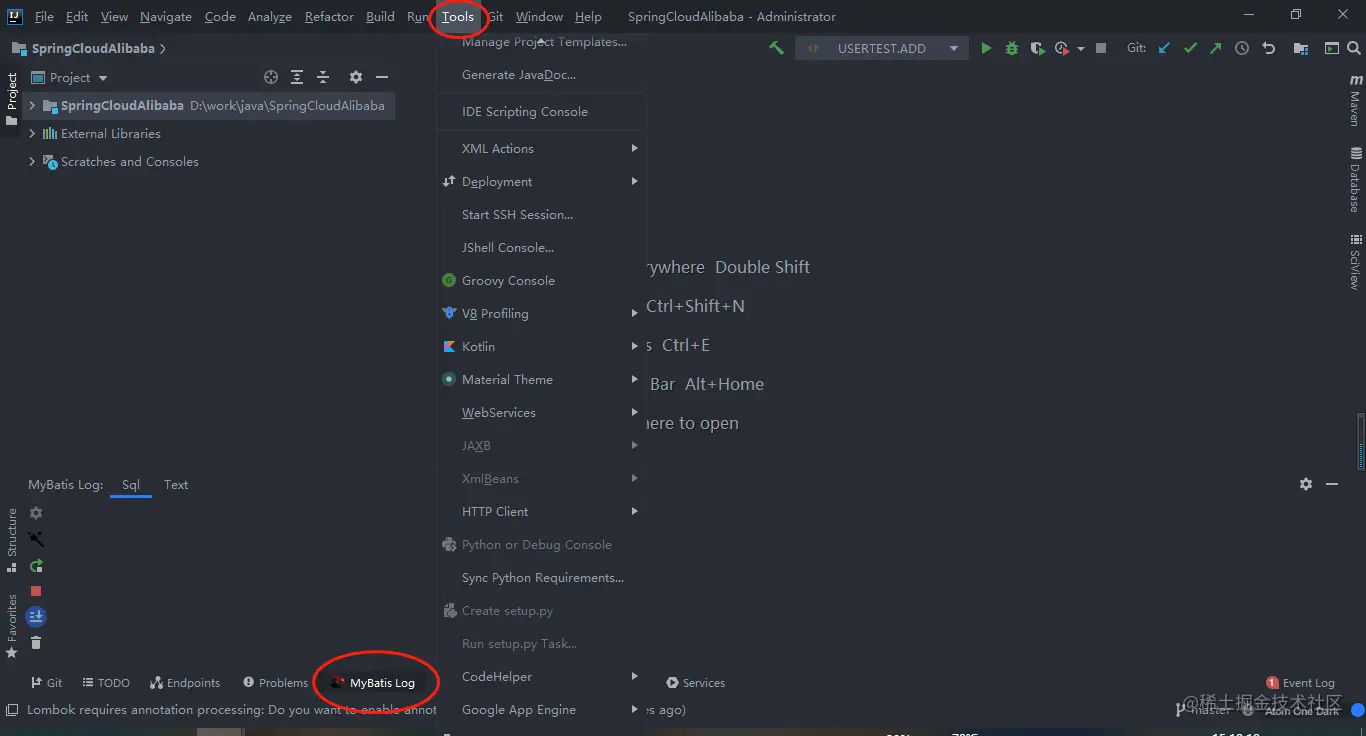The width and height of the screenshot is (1366, 736).
Task: Push commits with the green Git arrow
Action: tap(1215, 48)
